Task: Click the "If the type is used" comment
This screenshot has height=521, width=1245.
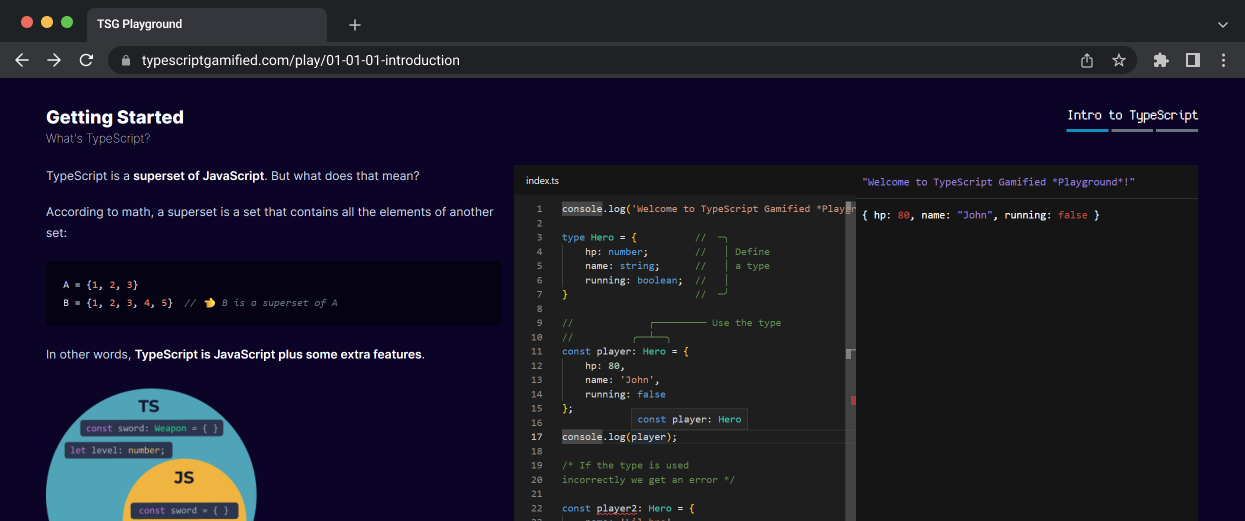Action: click(625, 465)
